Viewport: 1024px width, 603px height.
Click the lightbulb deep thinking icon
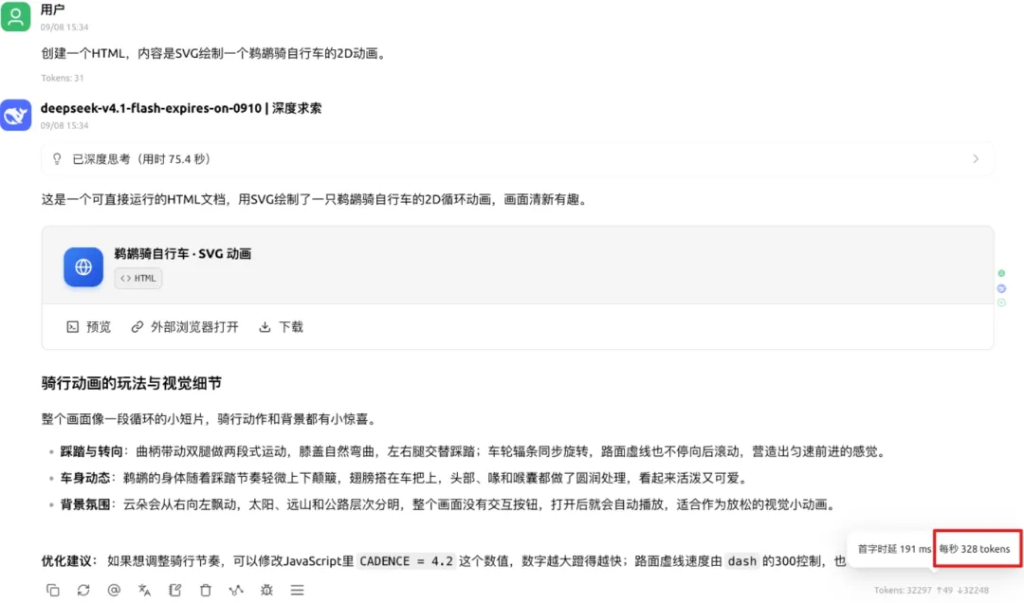pyautogui.click(x=57, y=159)
